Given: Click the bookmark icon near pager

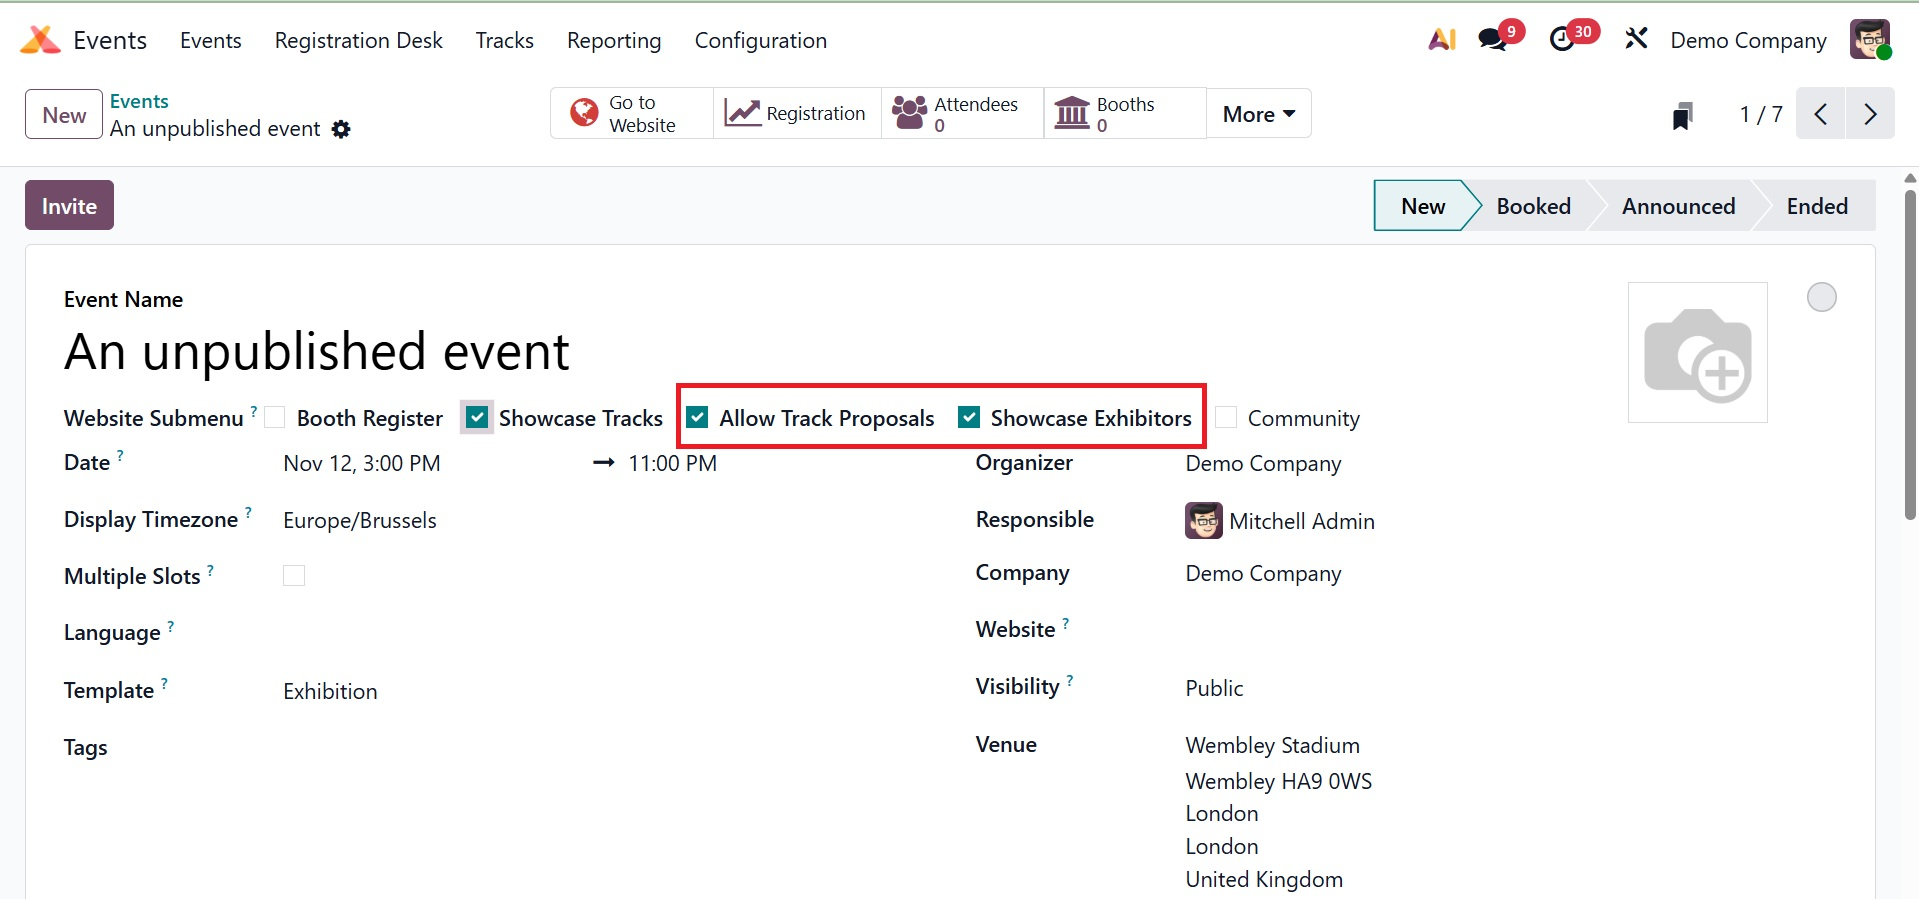Looking at the screenshot, I should tap(1682, 115).
